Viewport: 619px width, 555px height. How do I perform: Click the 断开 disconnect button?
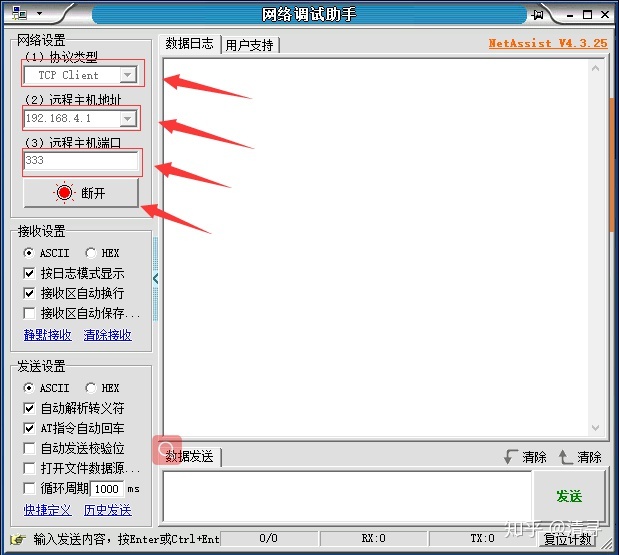(x=81, y=193)
